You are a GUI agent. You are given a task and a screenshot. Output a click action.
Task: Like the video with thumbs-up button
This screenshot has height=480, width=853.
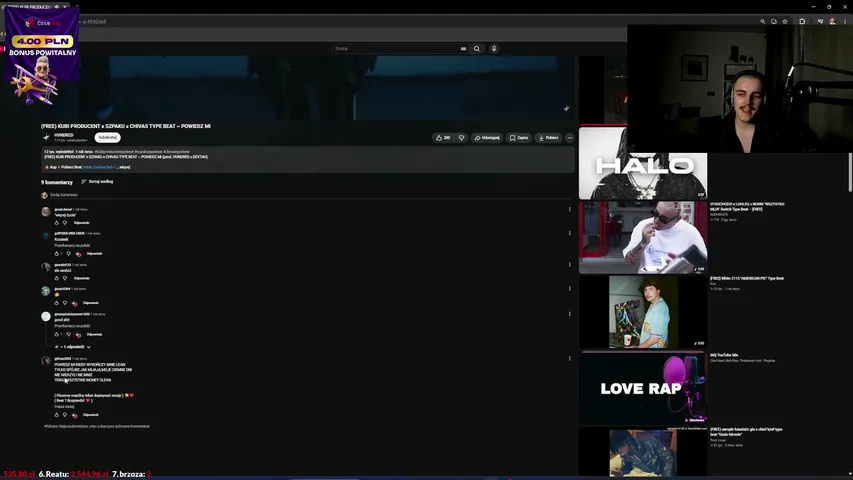[443, 138]
